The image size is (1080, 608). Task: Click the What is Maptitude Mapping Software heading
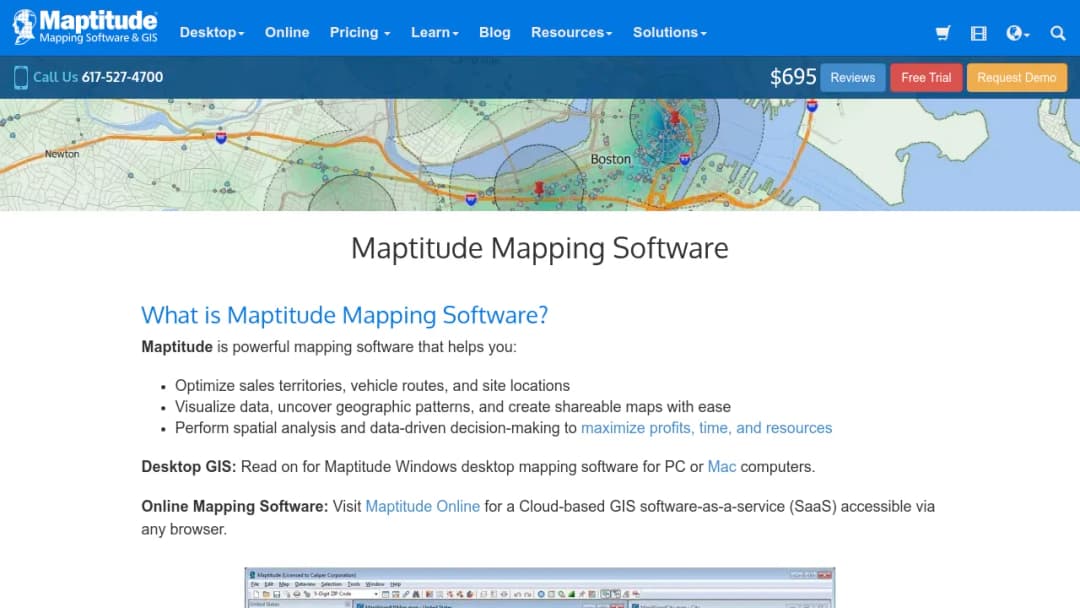coord(344,315)
